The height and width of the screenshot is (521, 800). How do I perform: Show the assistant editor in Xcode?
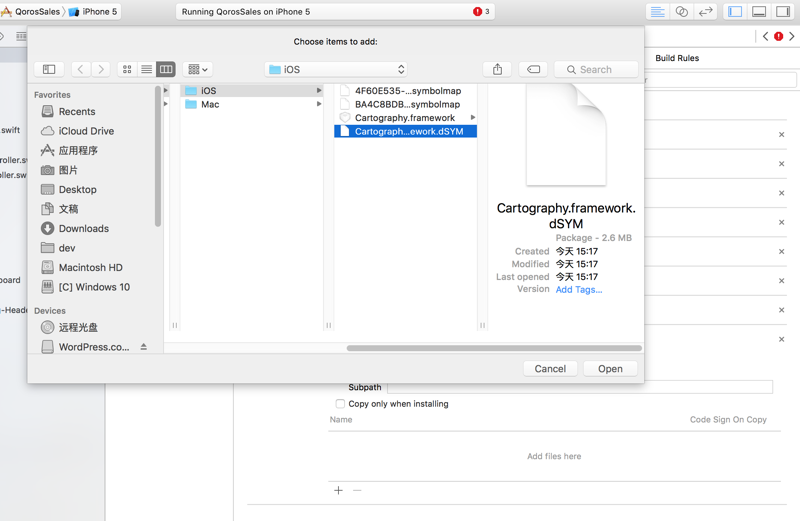682,12
